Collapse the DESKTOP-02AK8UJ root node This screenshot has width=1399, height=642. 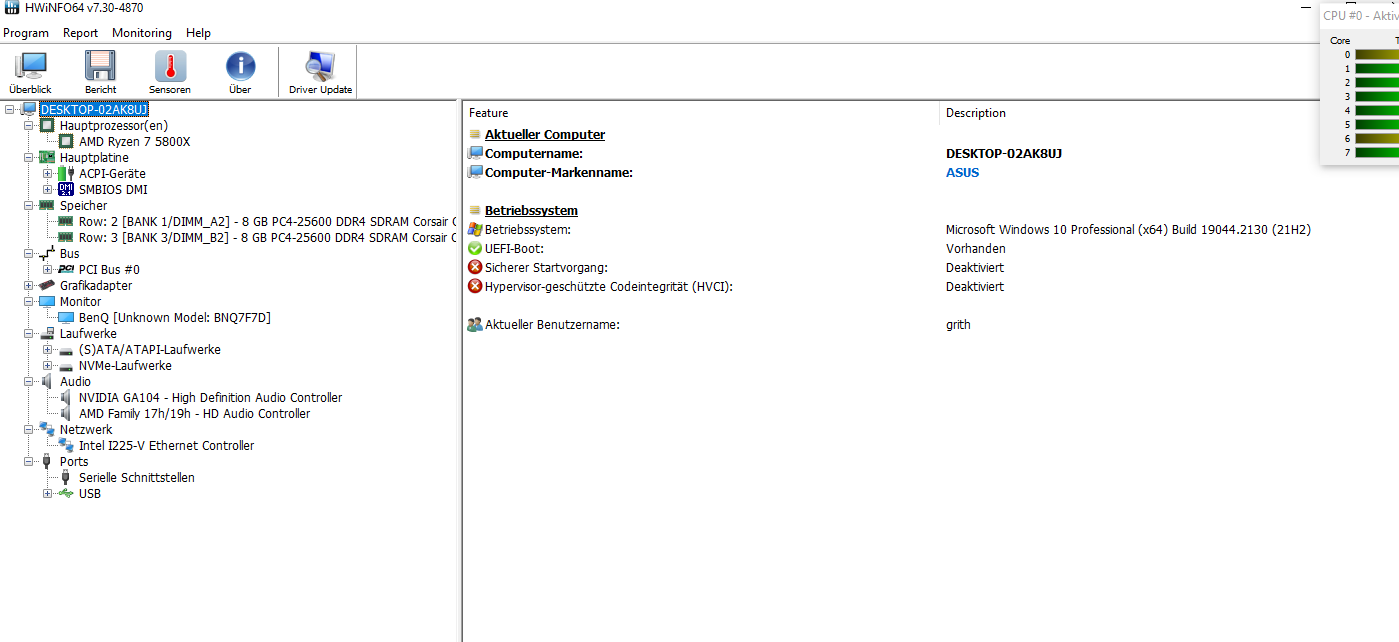(9, 109)
